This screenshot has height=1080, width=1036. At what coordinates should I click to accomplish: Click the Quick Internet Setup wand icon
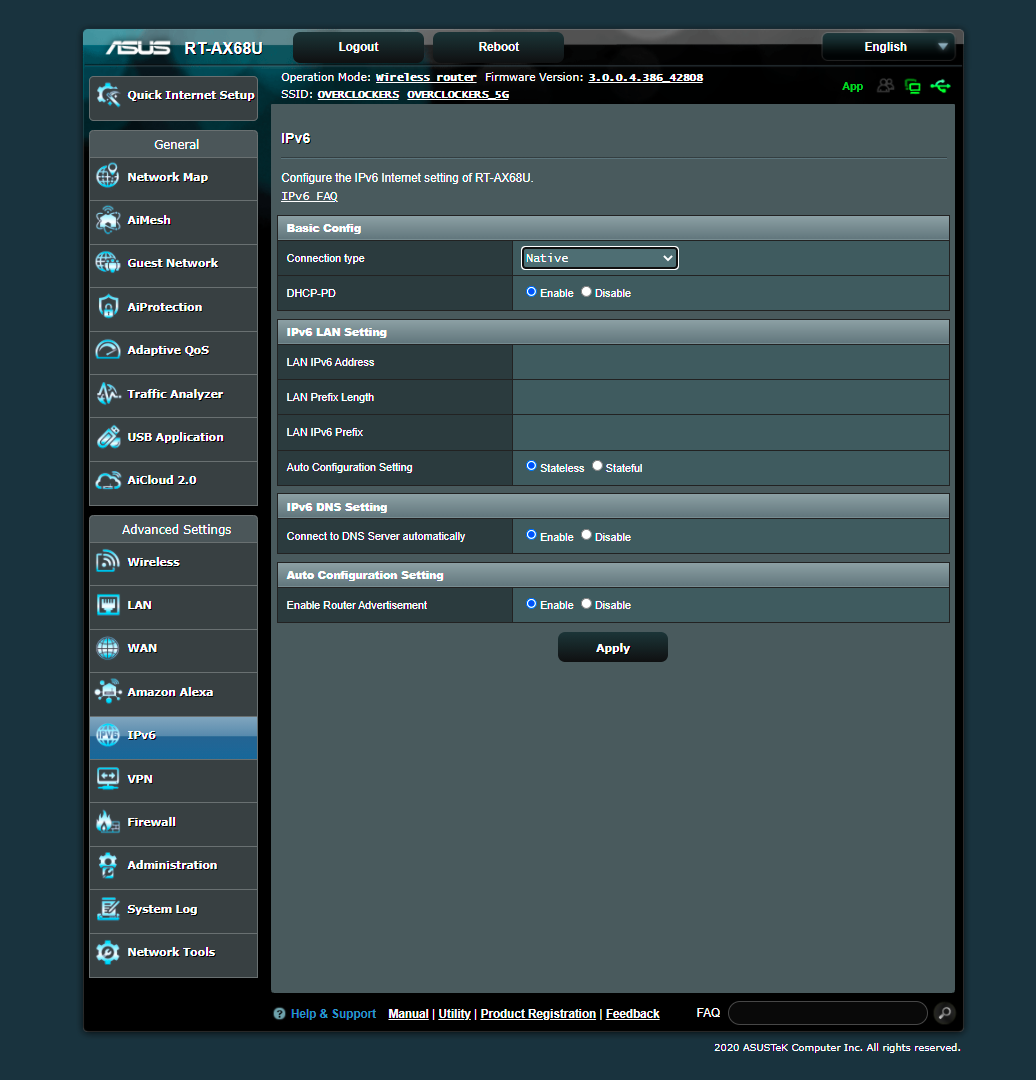[x=108, y=95]
